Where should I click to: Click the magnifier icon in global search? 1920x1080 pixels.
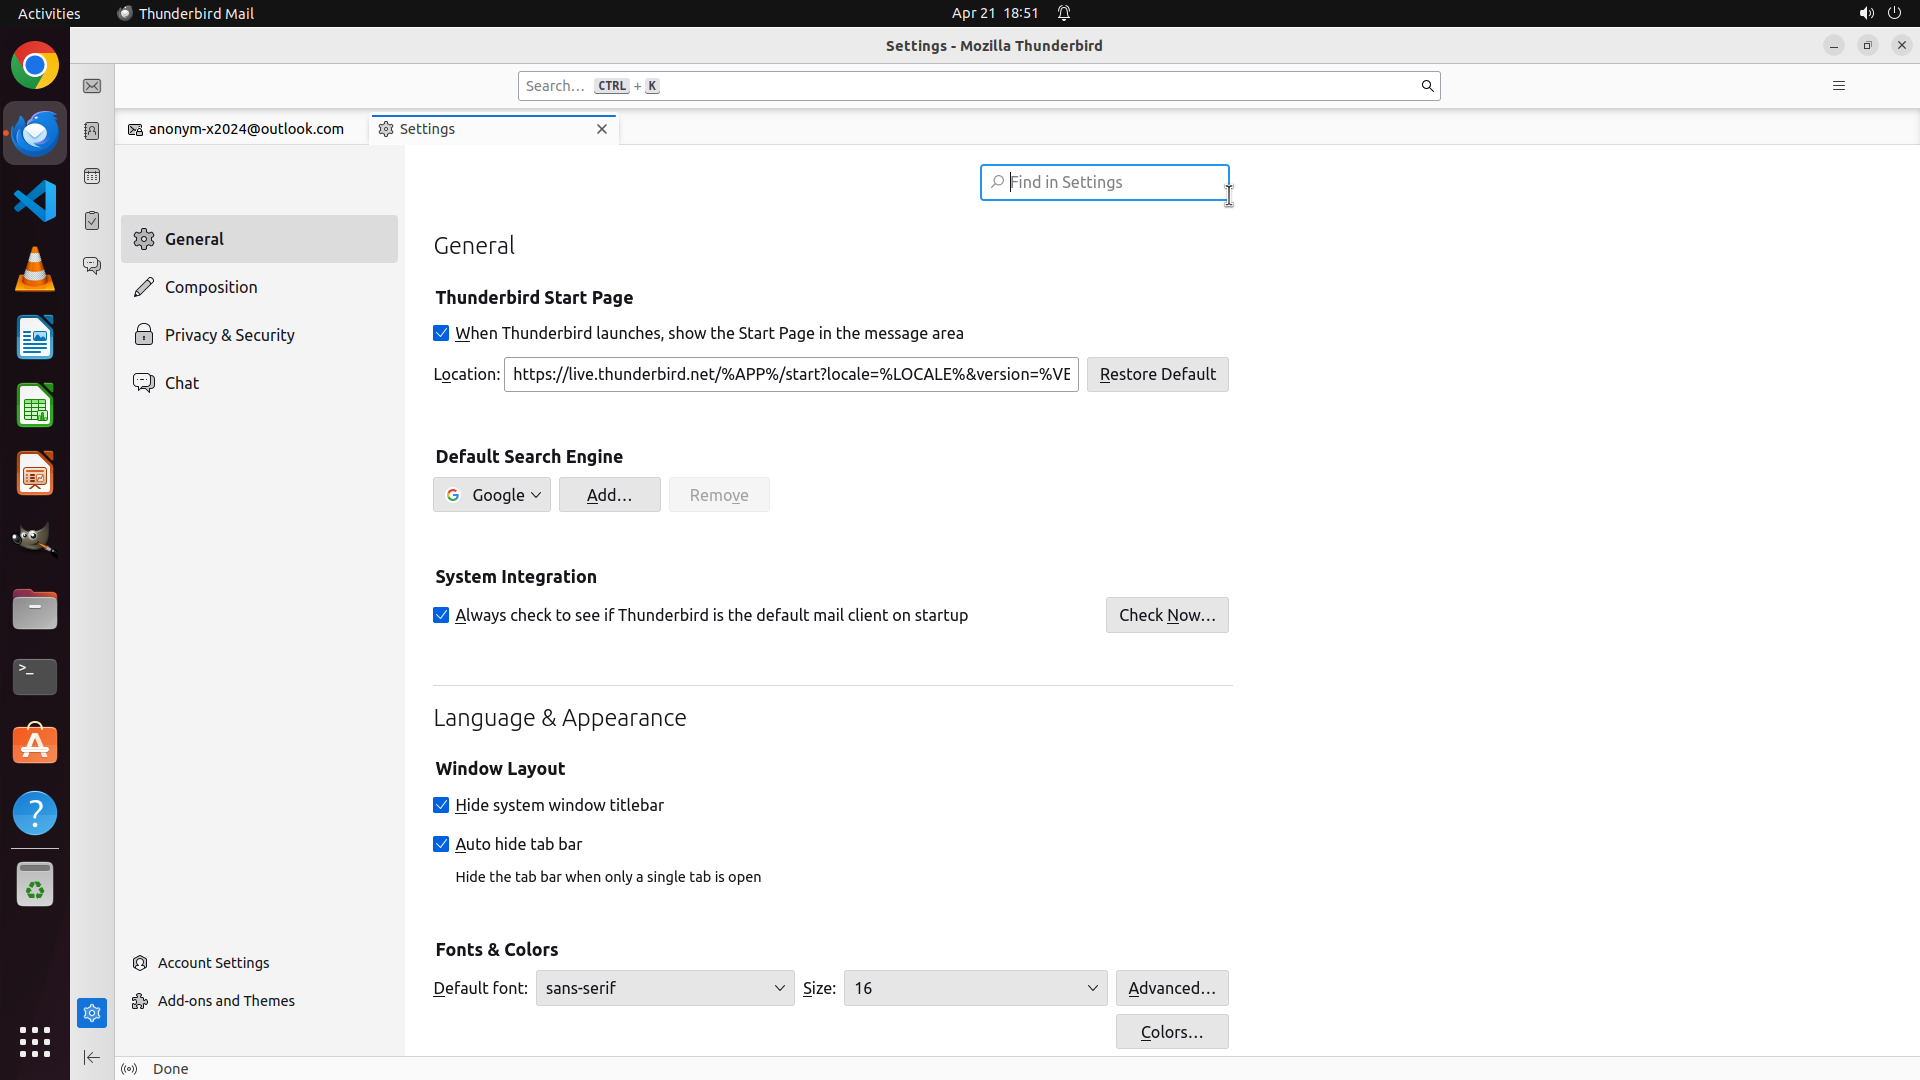(1427, 86)
